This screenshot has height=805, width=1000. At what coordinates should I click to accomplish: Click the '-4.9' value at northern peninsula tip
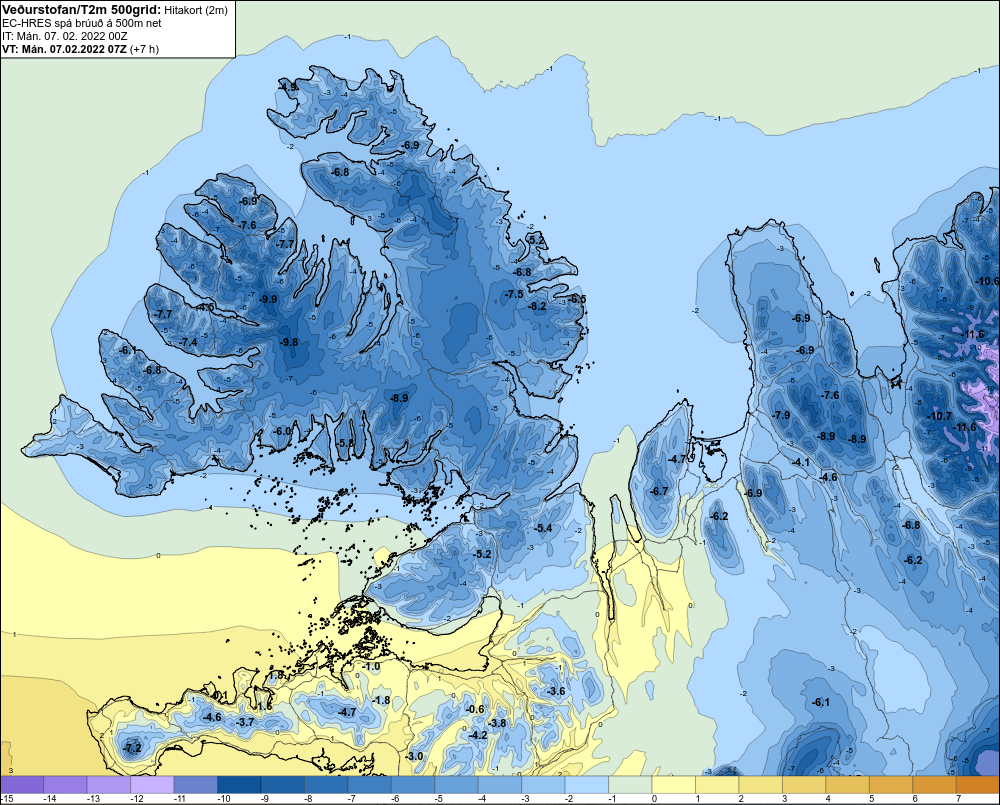point(289,87)
